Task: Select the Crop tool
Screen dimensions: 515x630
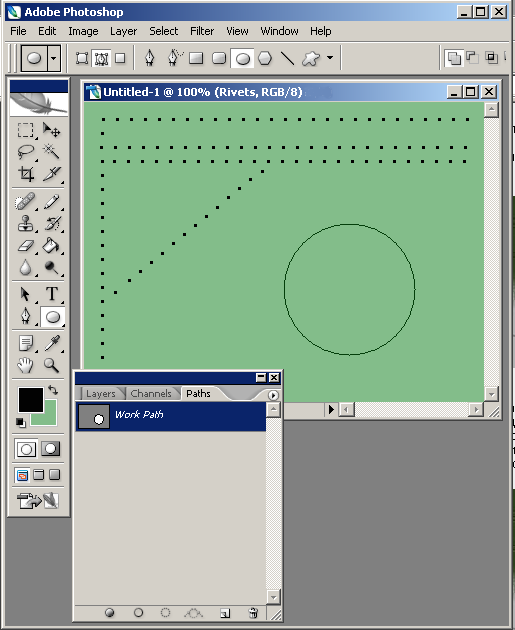Action: pyautogui.click(x=26, y=174)
